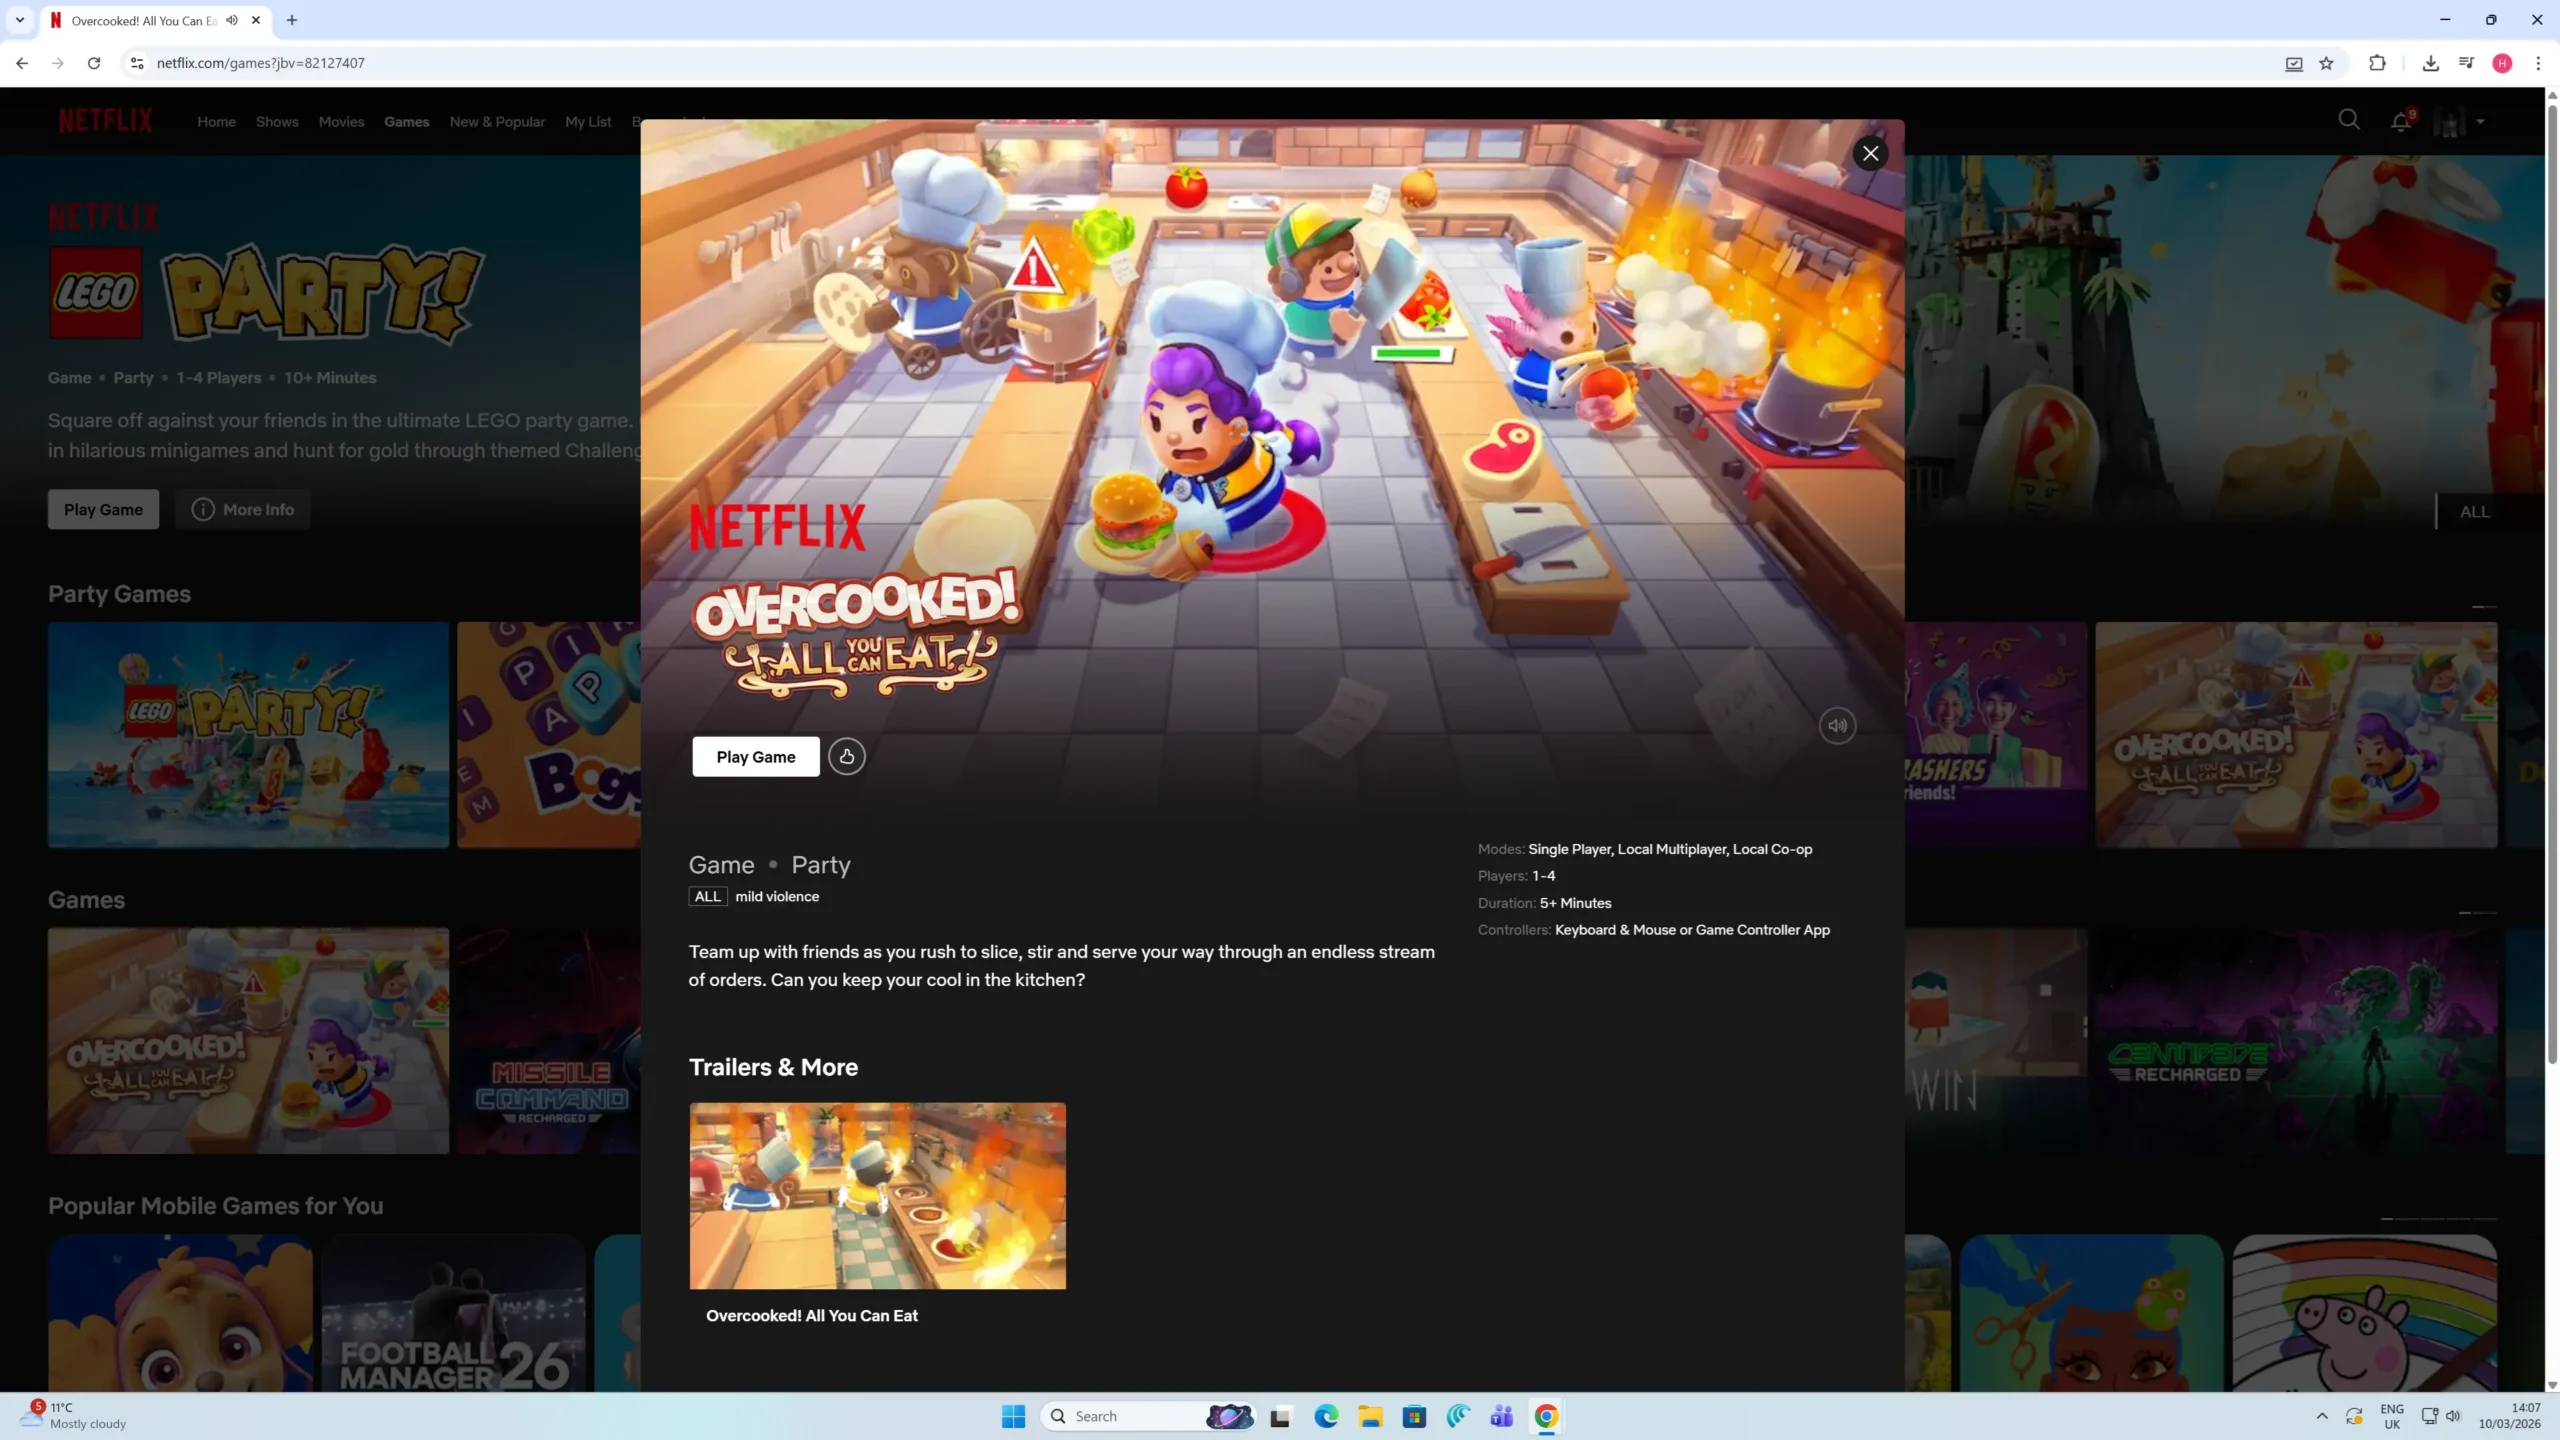The image size is (2560, 1440).
Task: Toggle system volume from the taskbar
Action: click(x=2455, y=1416)
